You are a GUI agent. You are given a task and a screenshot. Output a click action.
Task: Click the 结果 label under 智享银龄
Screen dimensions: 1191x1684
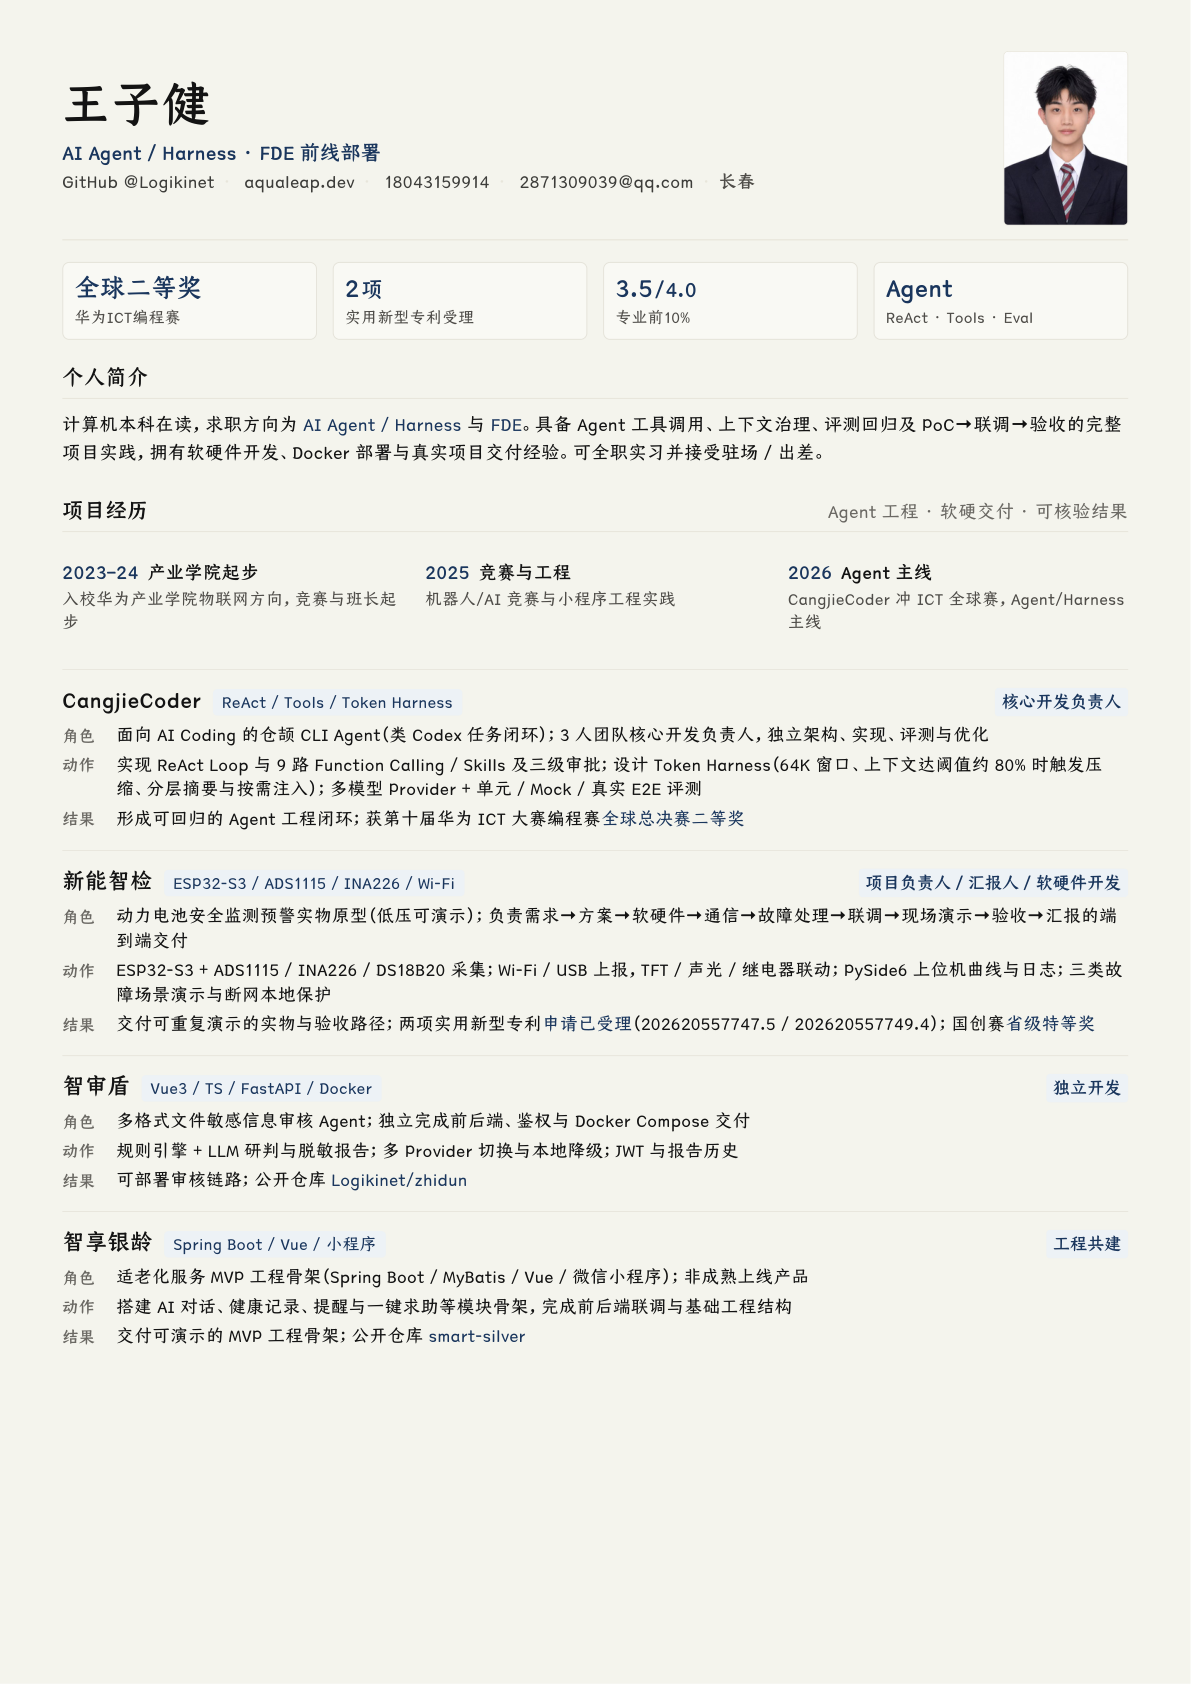point(79,1337)
